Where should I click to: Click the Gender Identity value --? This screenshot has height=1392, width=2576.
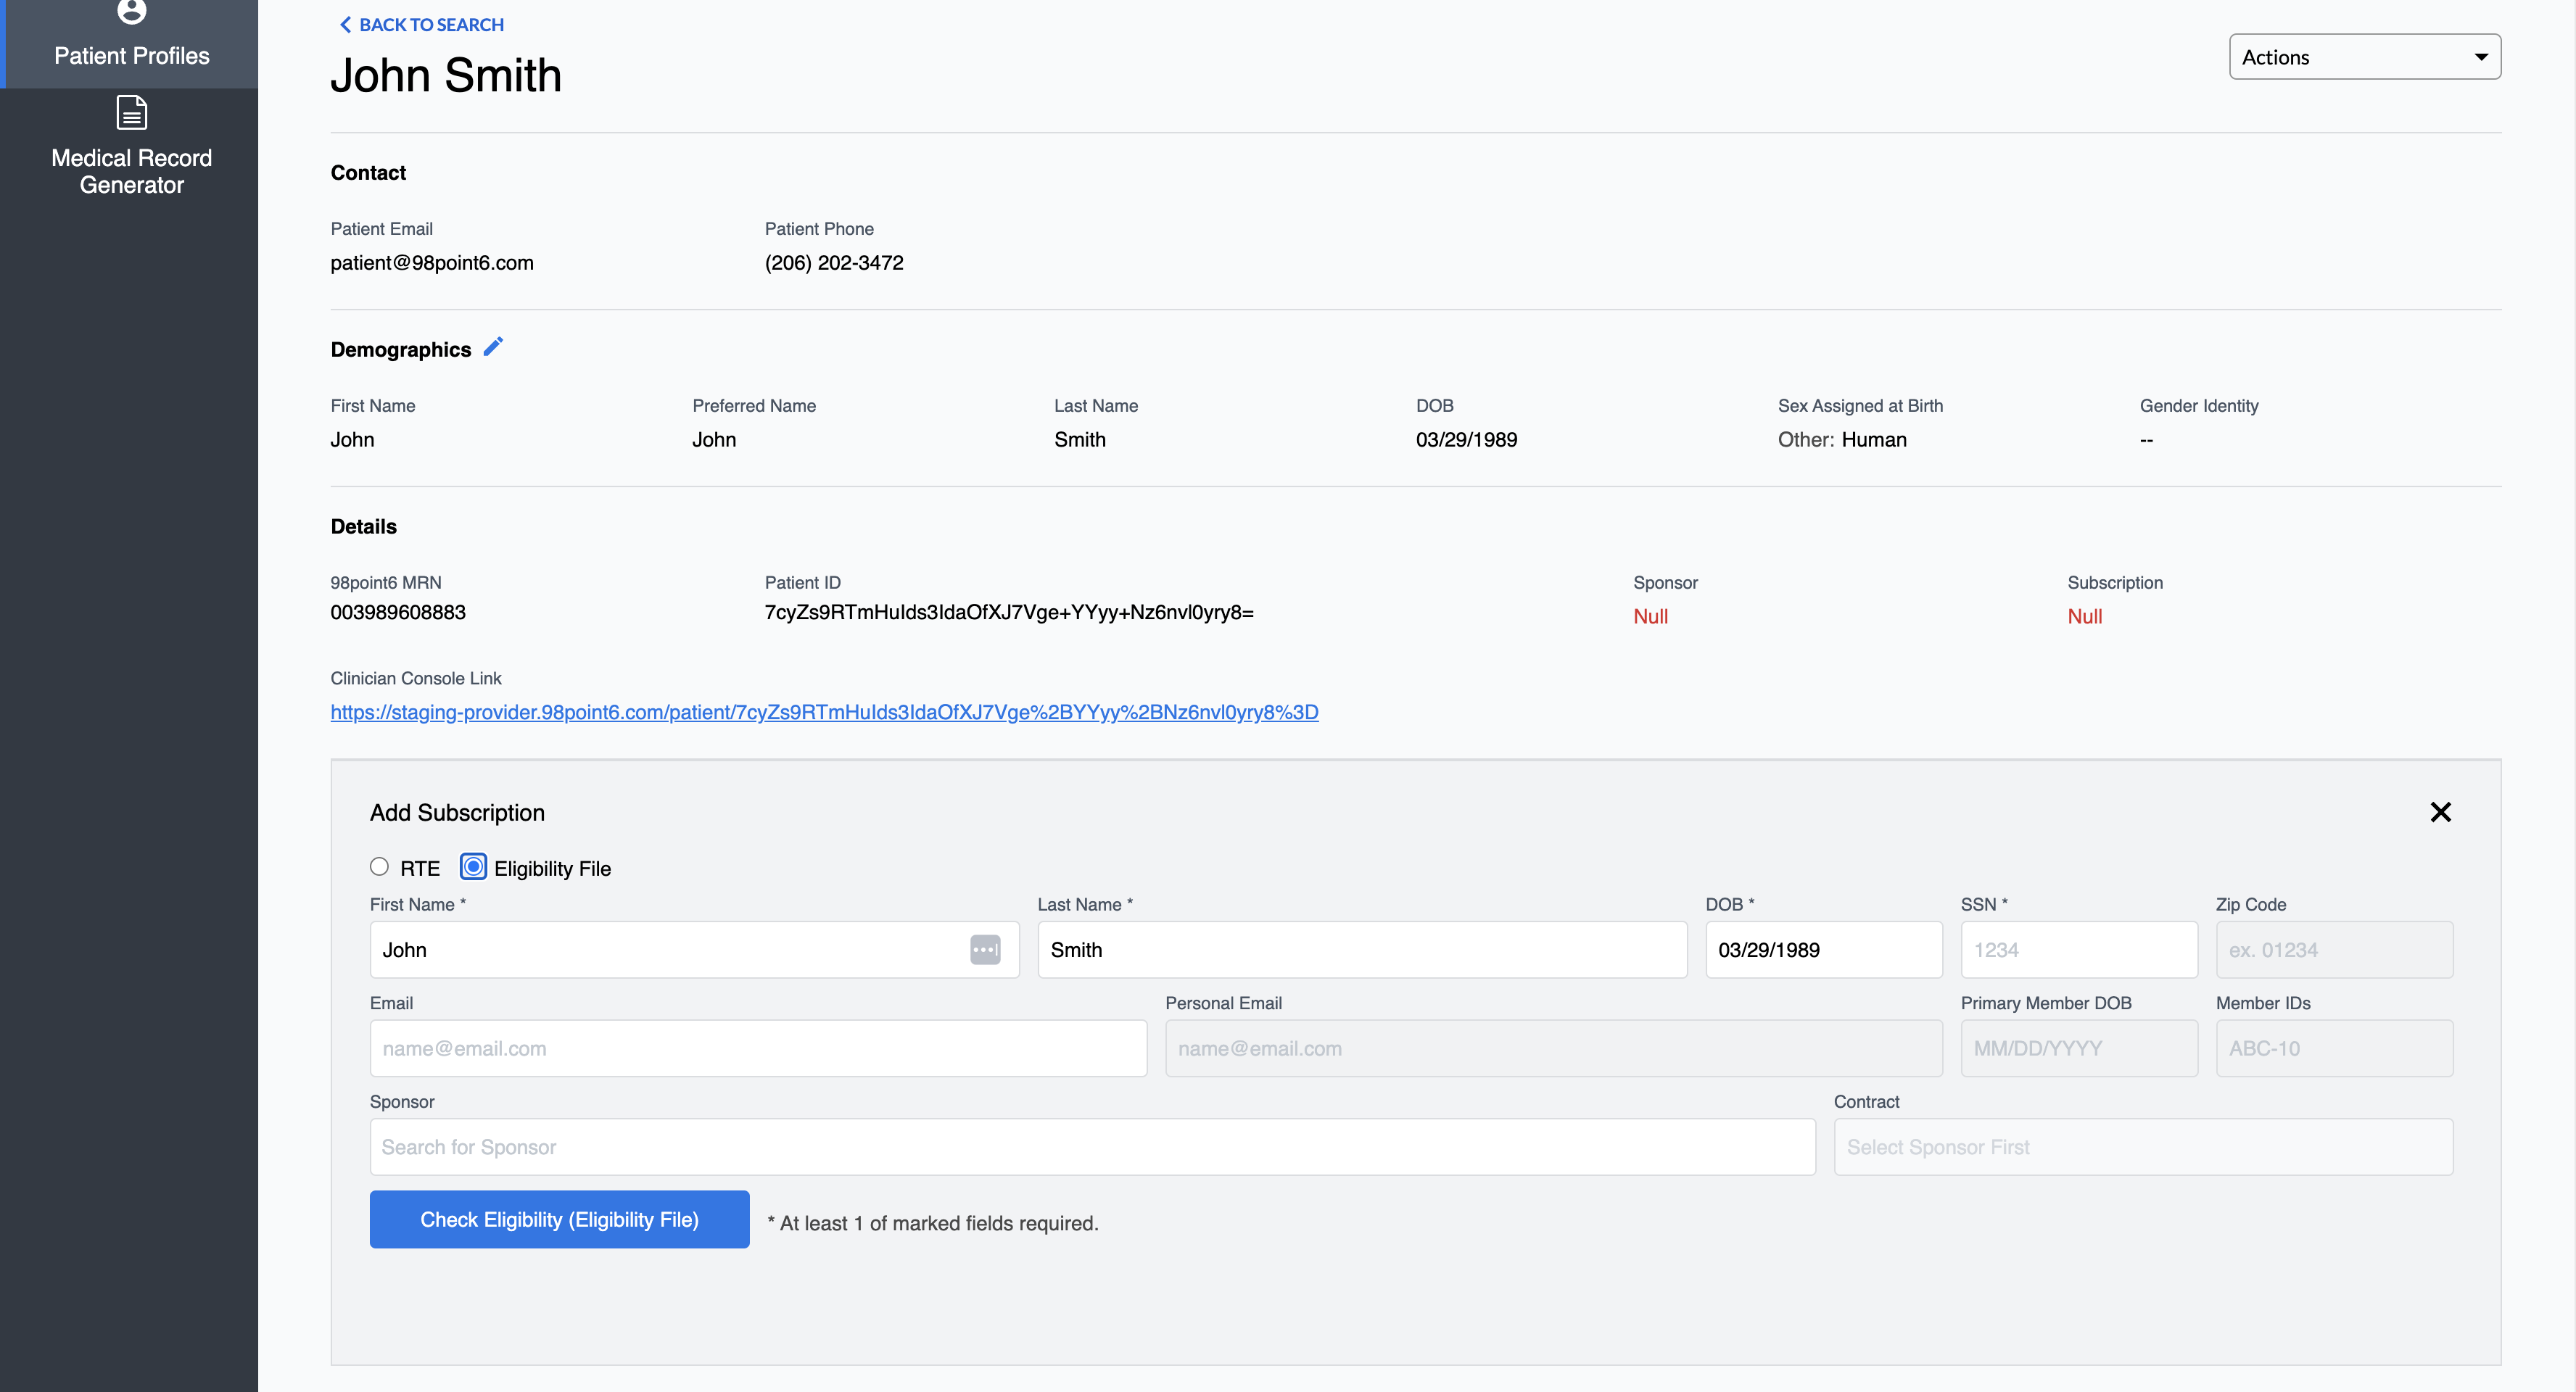(2146, 440)
